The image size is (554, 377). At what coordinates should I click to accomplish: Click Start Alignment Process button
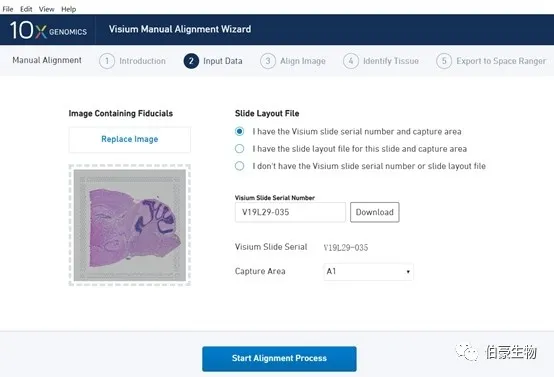click(x=279, y=358)
